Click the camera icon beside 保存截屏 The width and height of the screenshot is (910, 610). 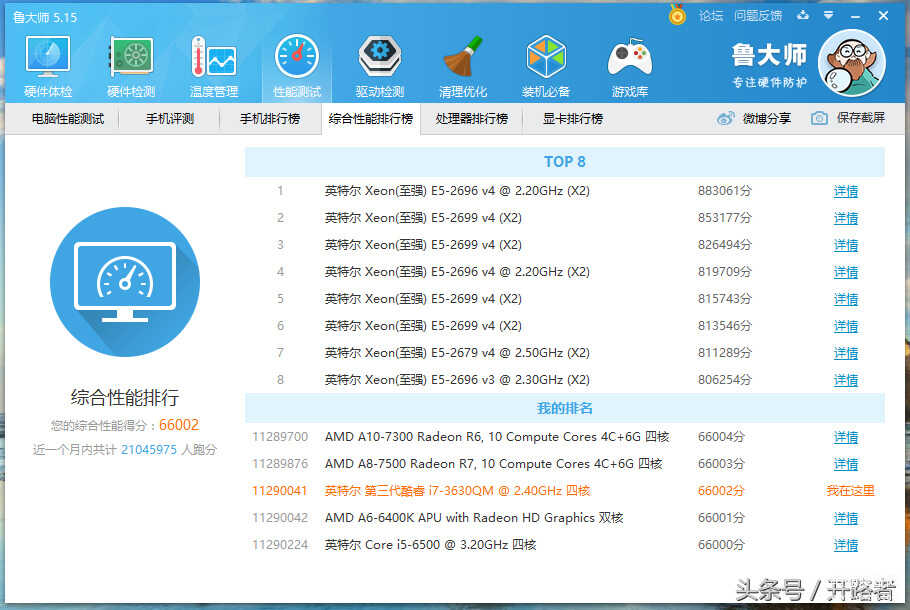click(819, 118)
